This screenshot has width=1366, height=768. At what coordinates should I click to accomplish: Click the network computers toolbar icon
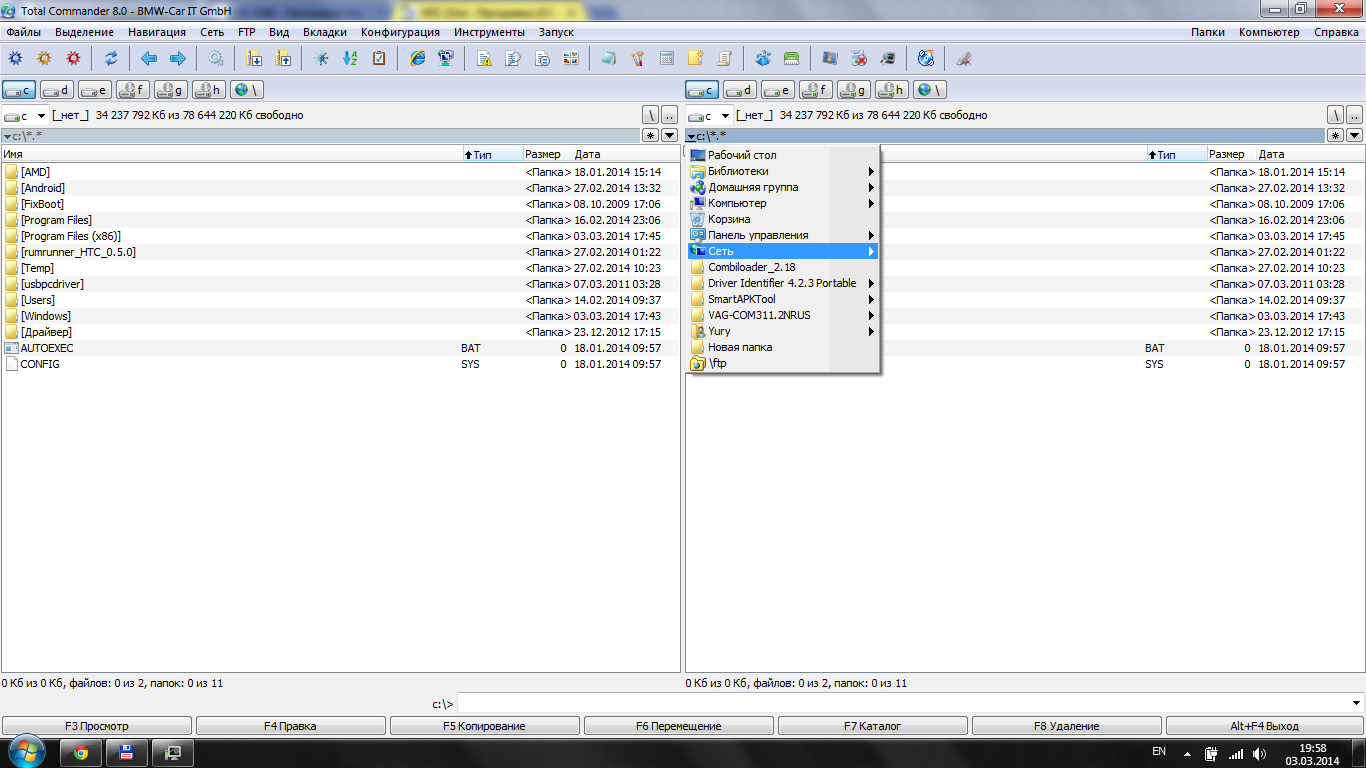[446, 58]
